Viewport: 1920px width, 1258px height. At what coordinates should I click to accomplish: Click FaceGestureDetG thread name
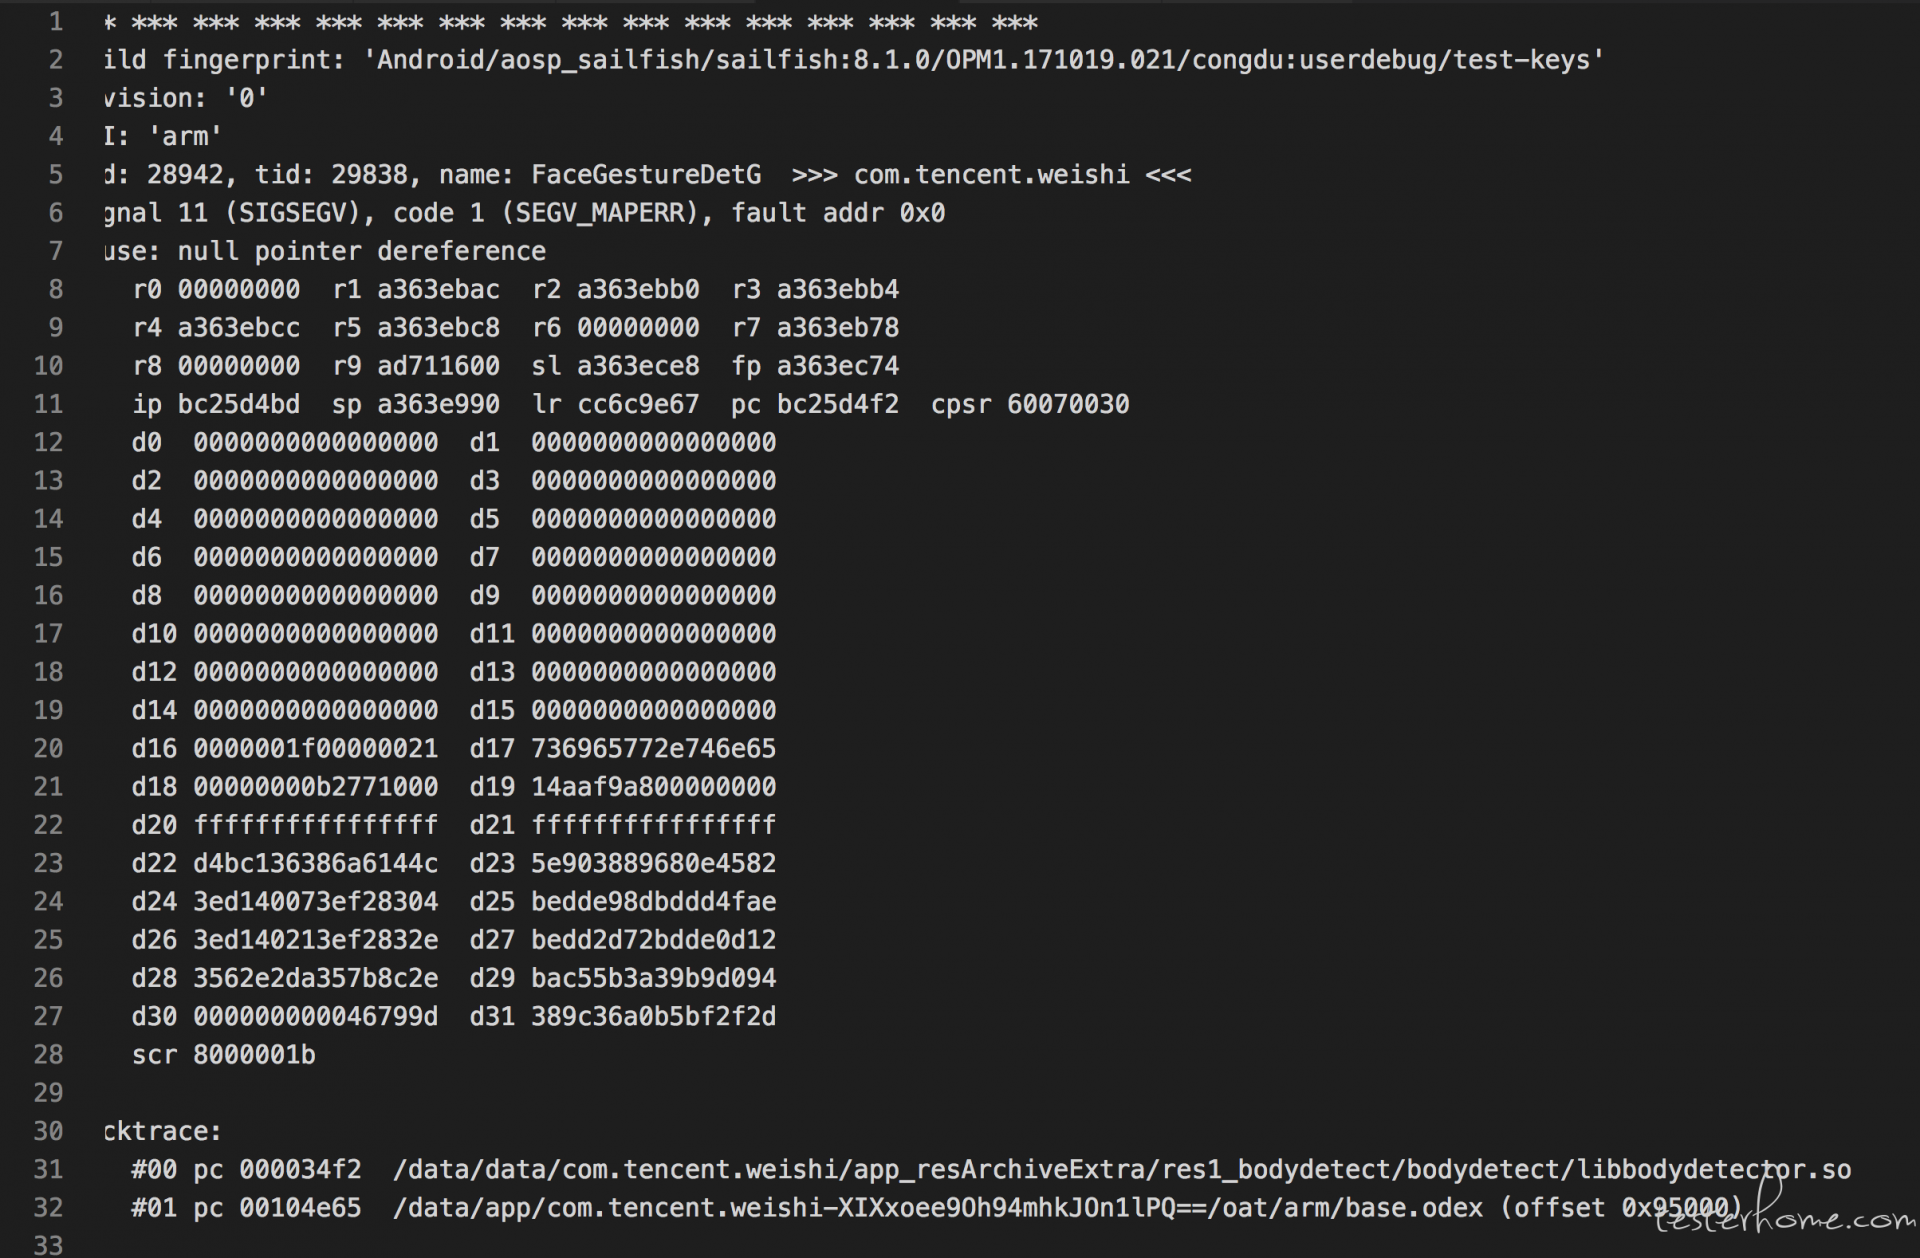(x=646, y=175)
